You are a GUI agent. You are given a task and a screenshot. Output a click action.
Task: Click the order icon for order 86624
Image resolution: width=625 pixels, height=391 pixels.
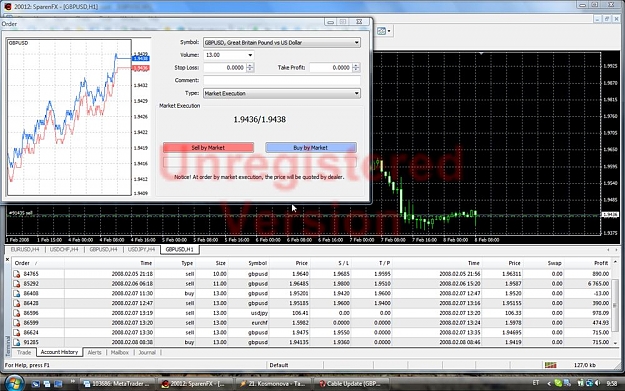point(17,332)
